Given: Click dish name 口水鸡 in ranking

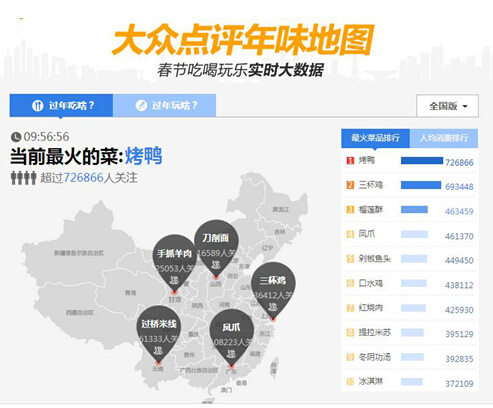Looking at the screenshot, I should click(x=371, y=283).
